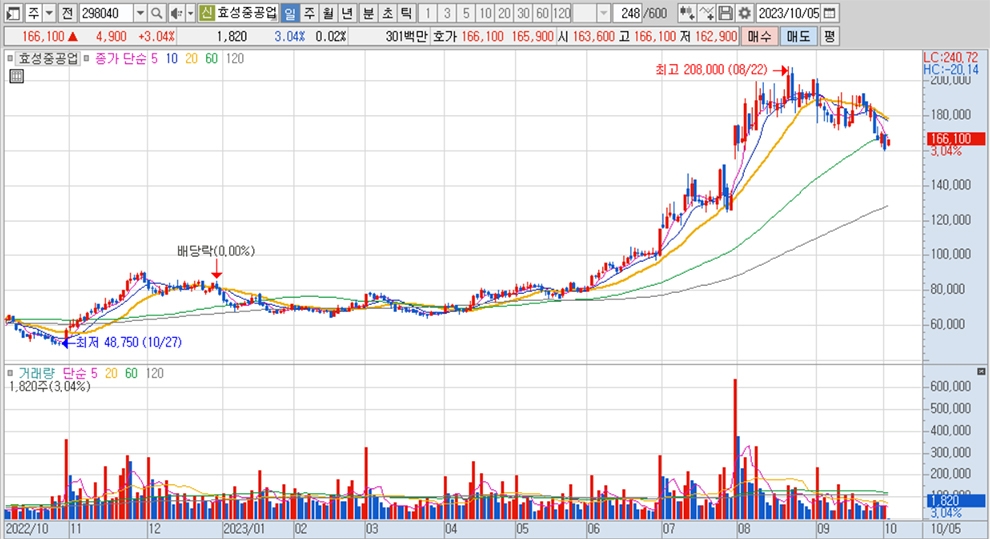Click the speaker sound alert icon
The width and height of the screenshot is (990, 539).
[177, 13]
